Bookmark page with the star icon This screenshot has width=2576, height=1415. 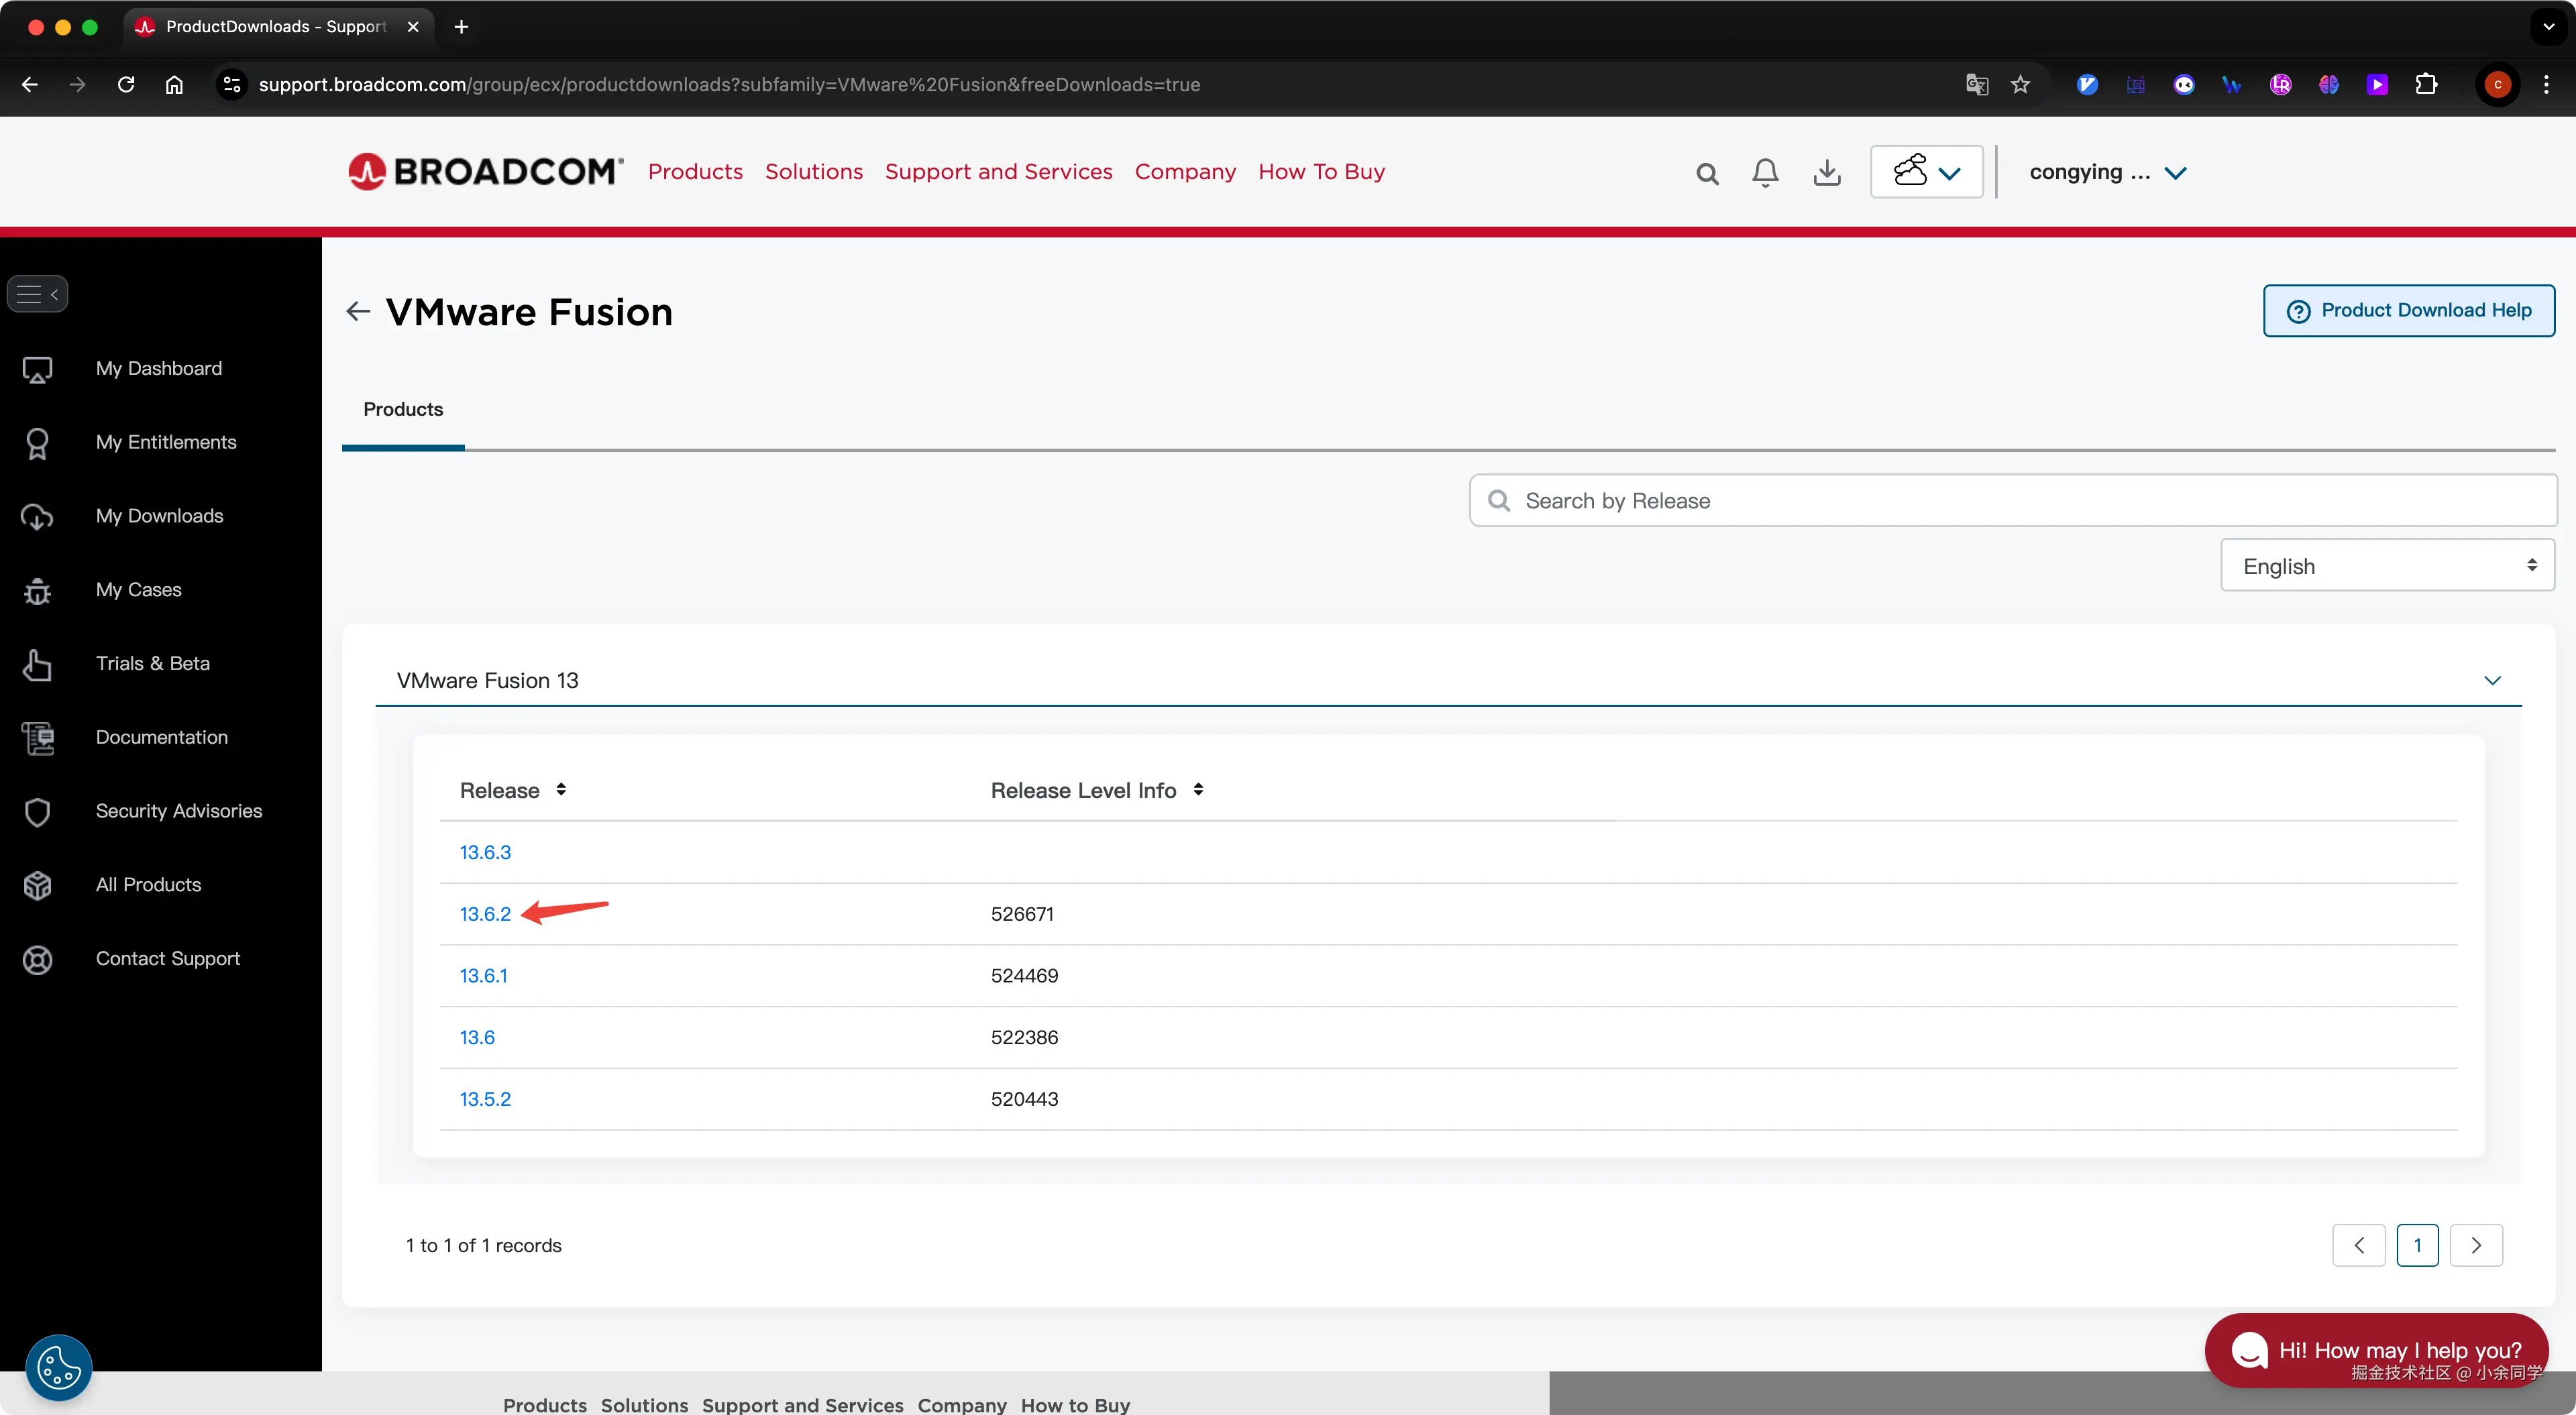coord(2020,85)
